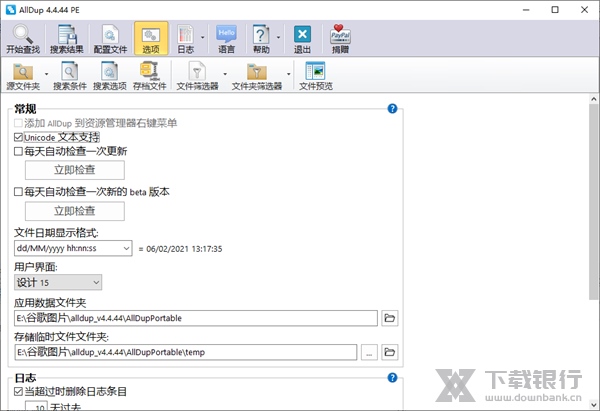
Task: Click the AllDup title bar app icon
Action: pos(11,10)
